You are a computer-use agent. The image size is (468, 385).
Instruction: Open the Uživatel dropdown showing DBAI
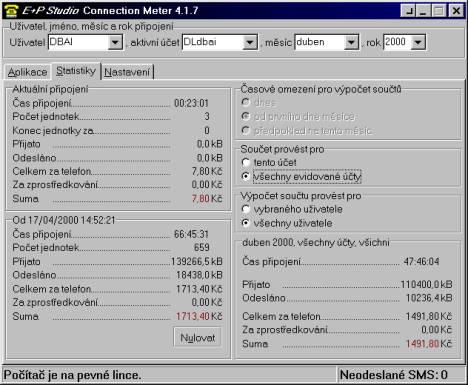115,43
